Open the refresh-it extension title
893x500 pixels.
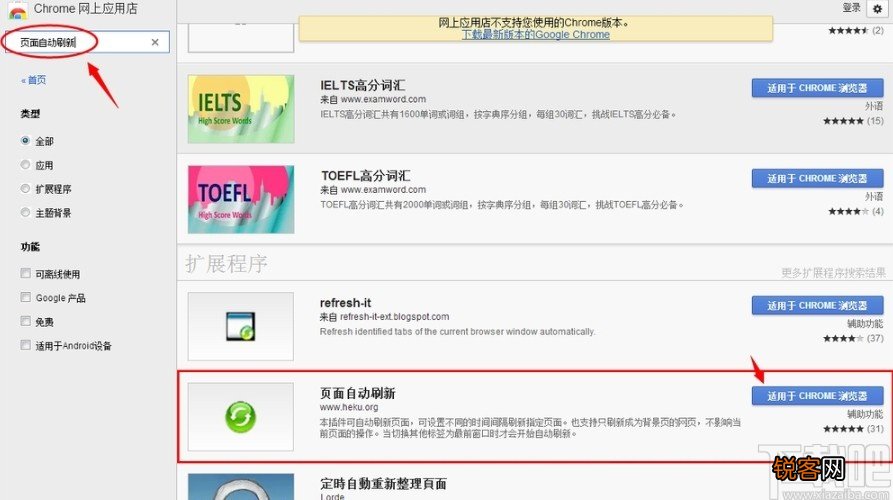tap(346, 302)
